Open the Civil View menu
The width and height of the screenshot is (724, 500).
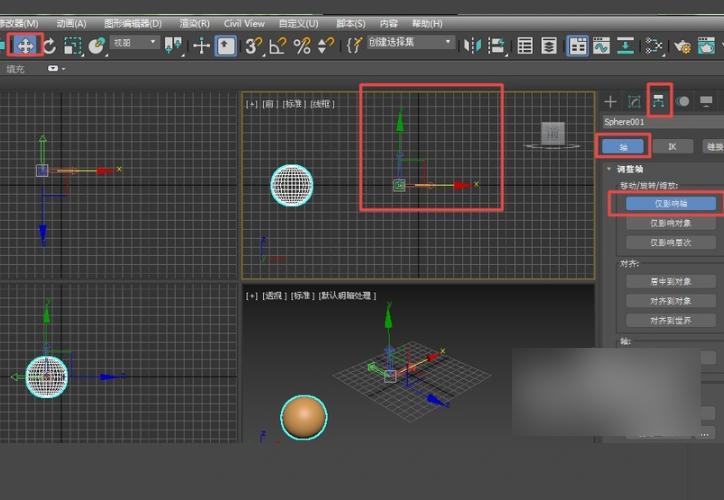click(244, 22)
